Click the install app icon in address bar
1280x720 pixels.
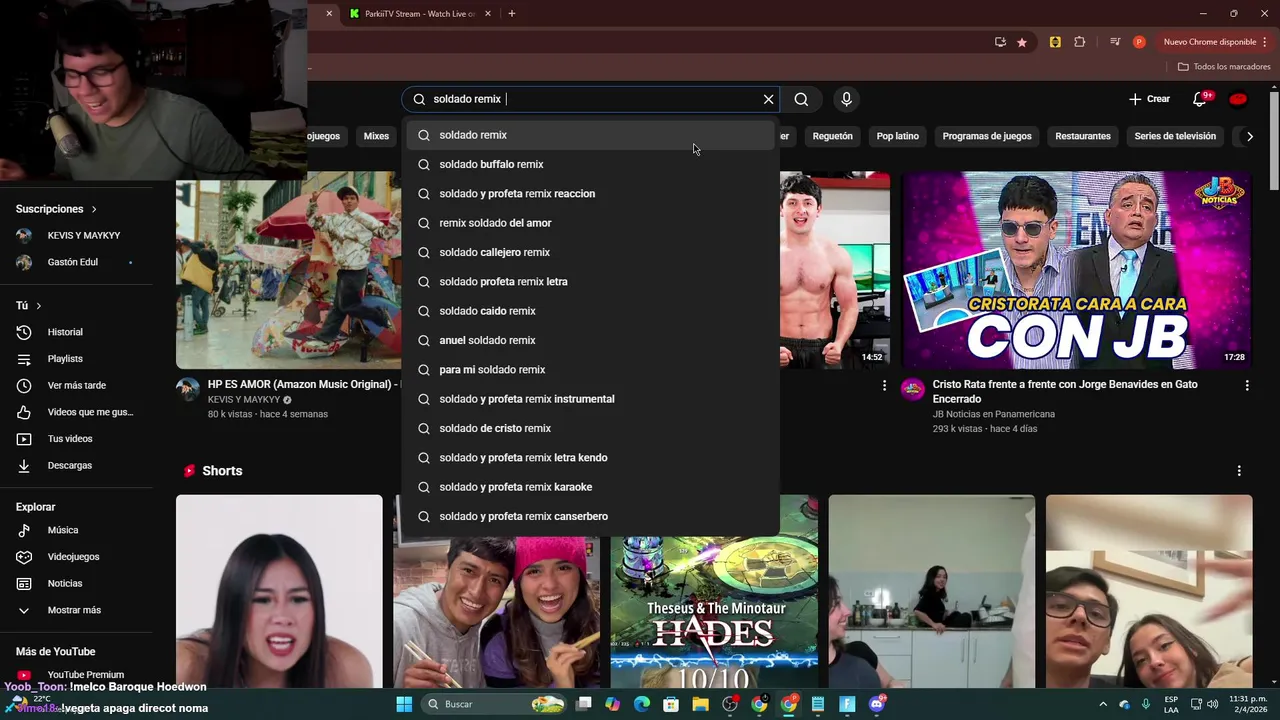(x=1000, y=42)
